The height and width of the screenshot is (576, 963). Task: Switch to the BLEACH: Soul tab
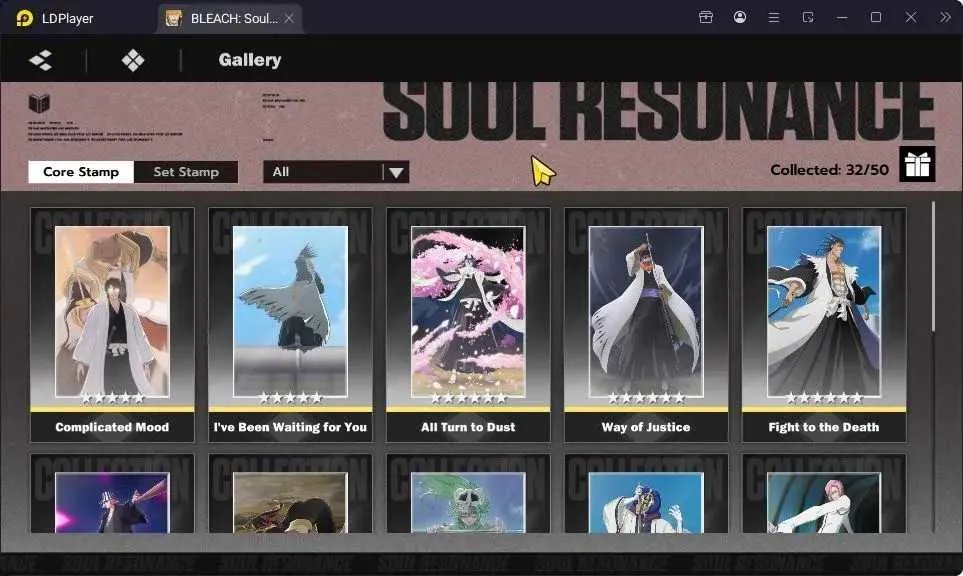228,18
